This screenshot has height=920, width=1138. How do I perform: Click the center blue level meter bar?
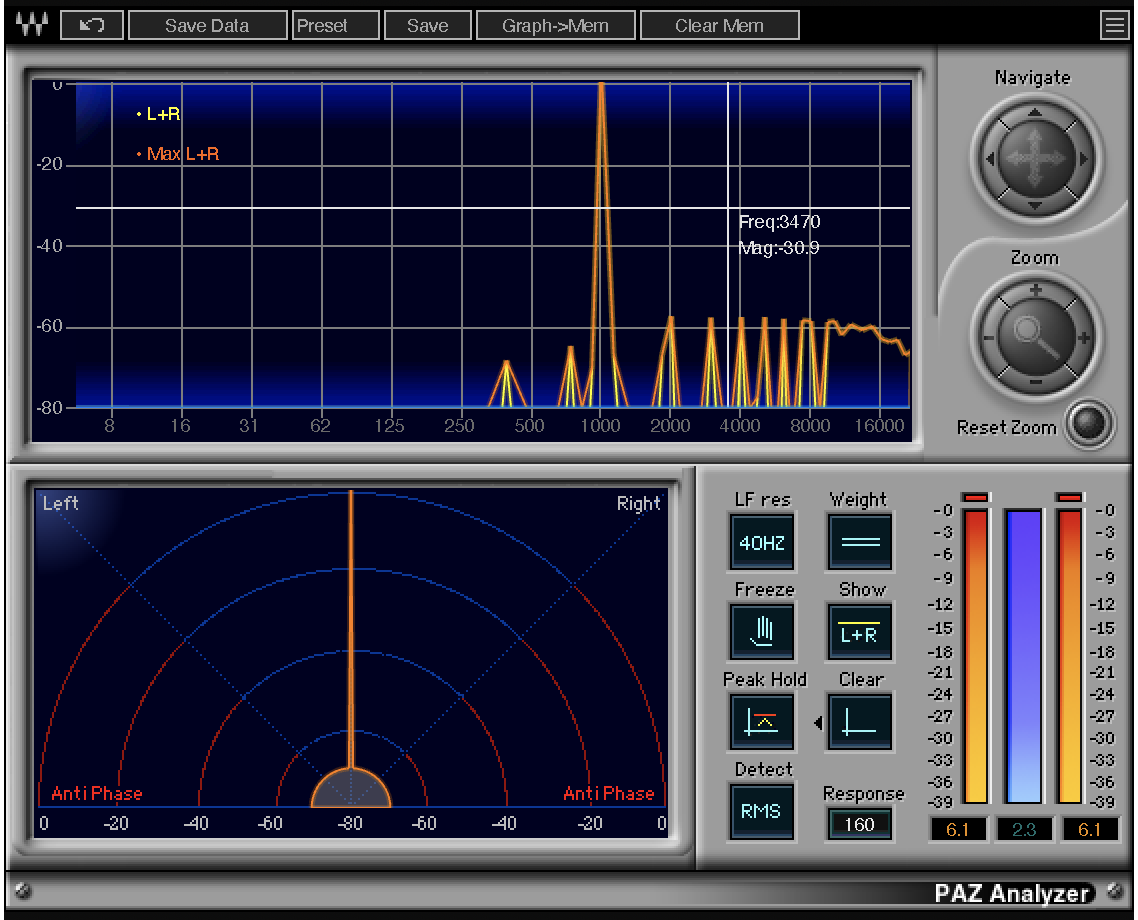tap(1024, 656)
